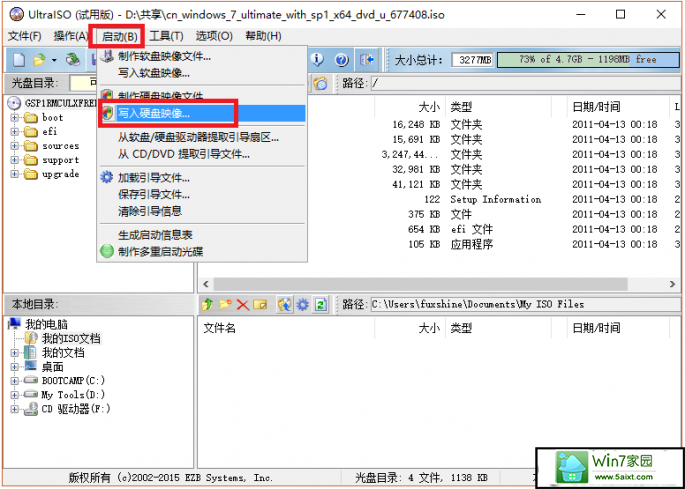Click the go-up folder icon in local toolbar
Screen dimensions: 685x489
tap(208, 304)
